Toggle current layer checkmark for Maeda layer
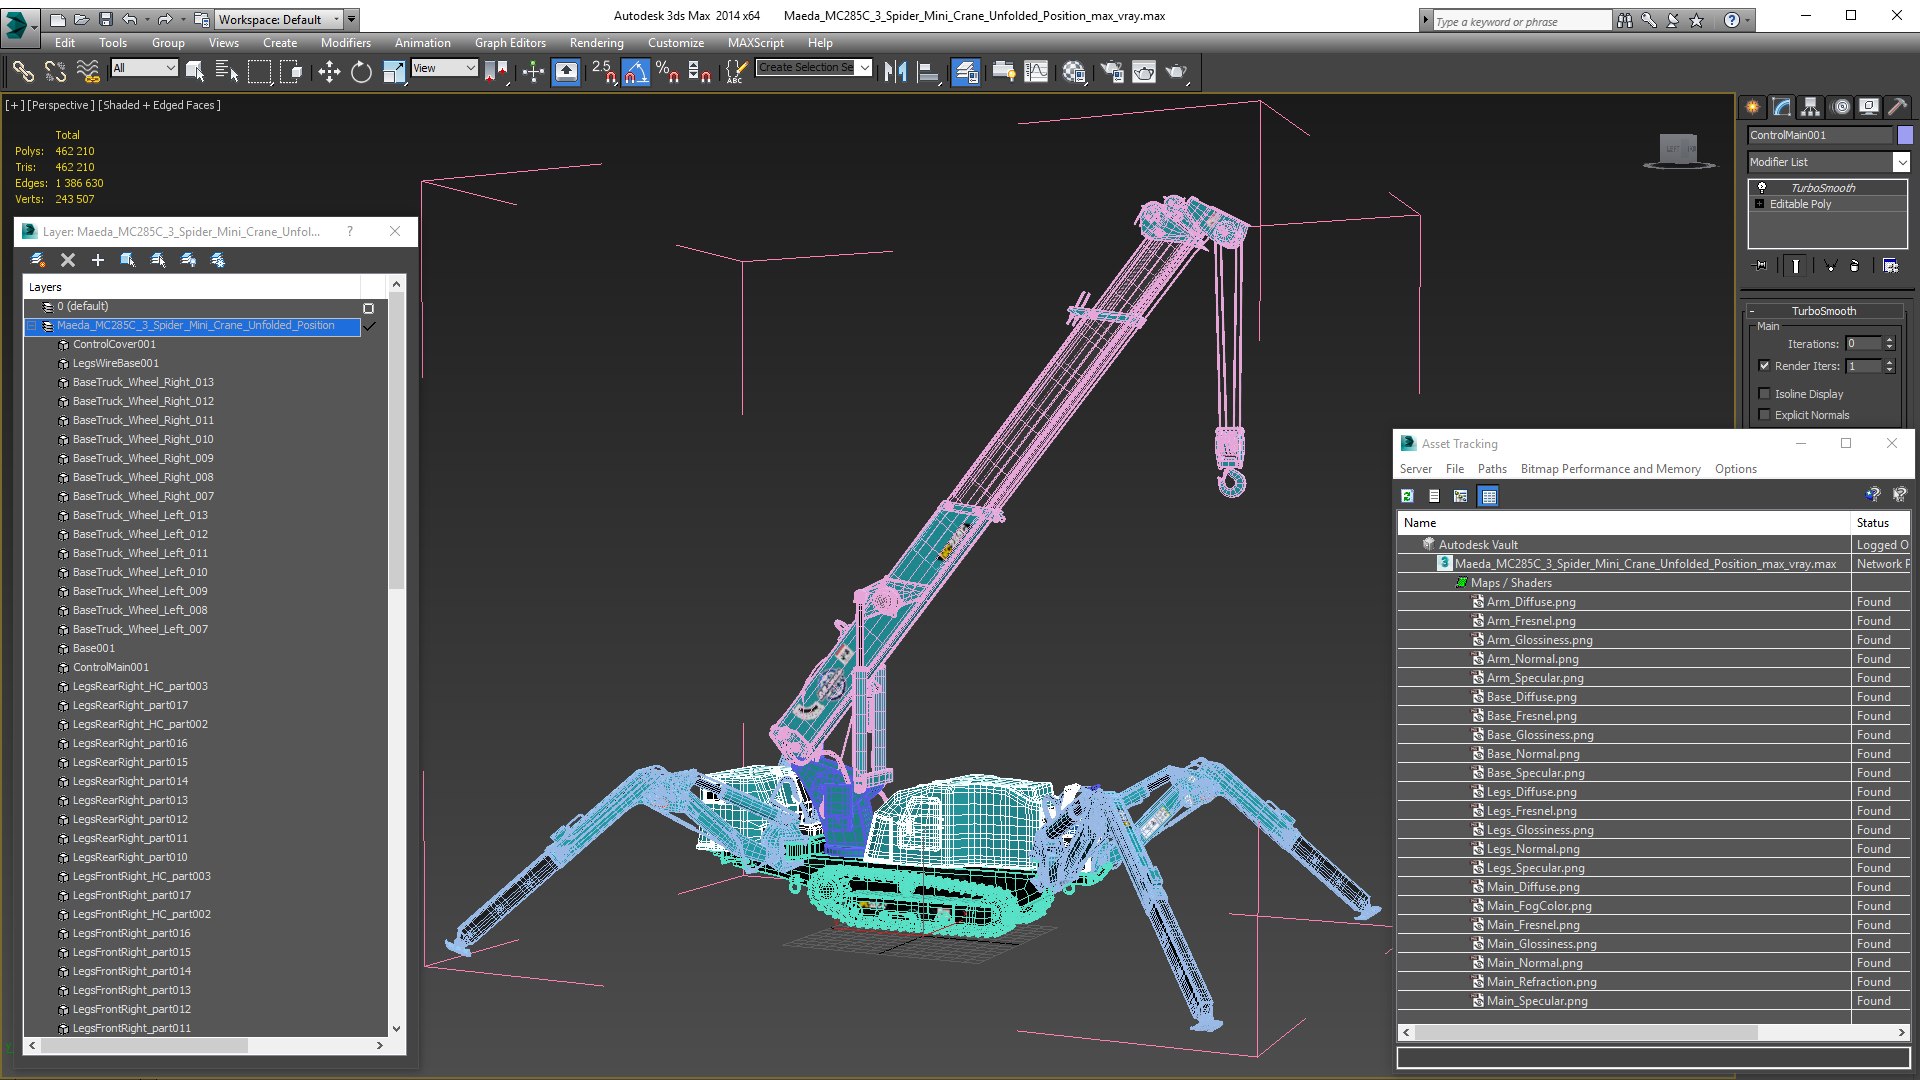This screenshot has width=1920, height=1080. 369,326
